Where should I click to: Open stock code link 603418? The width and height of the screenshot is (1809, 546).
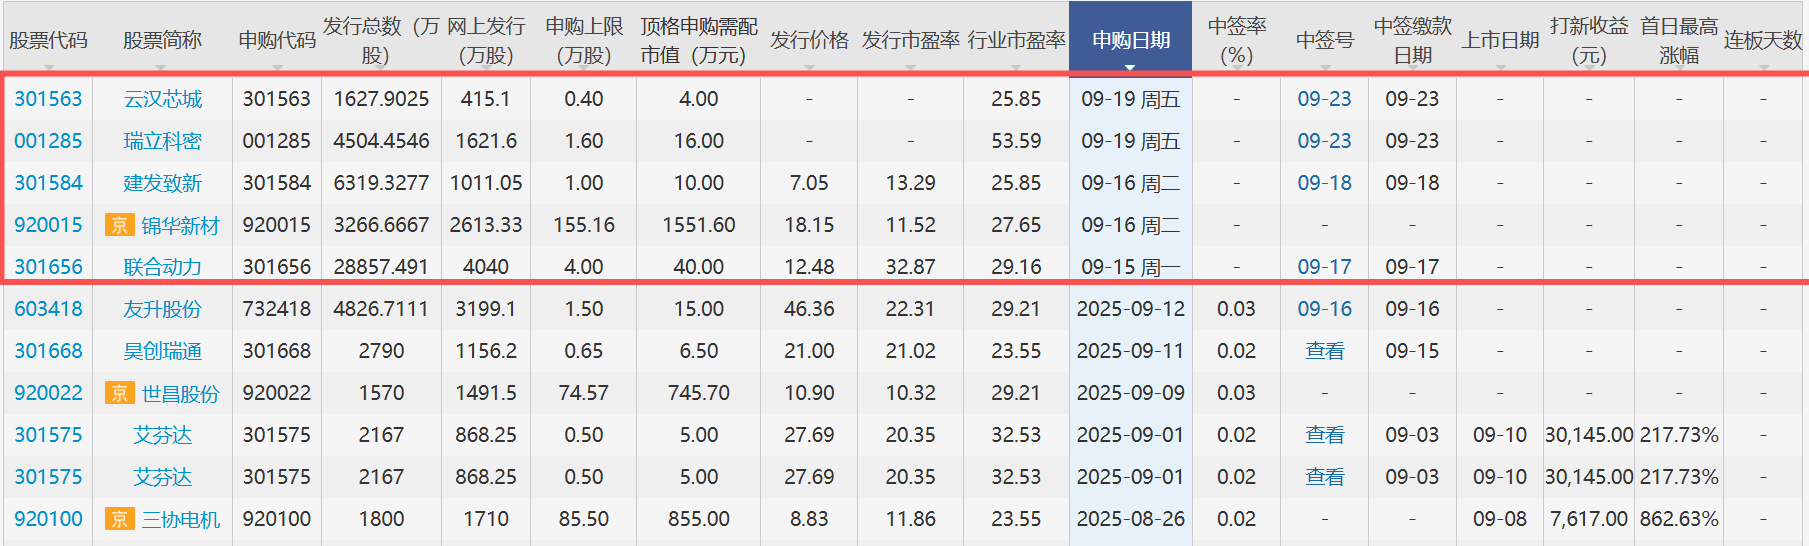(x=48, y=309)
